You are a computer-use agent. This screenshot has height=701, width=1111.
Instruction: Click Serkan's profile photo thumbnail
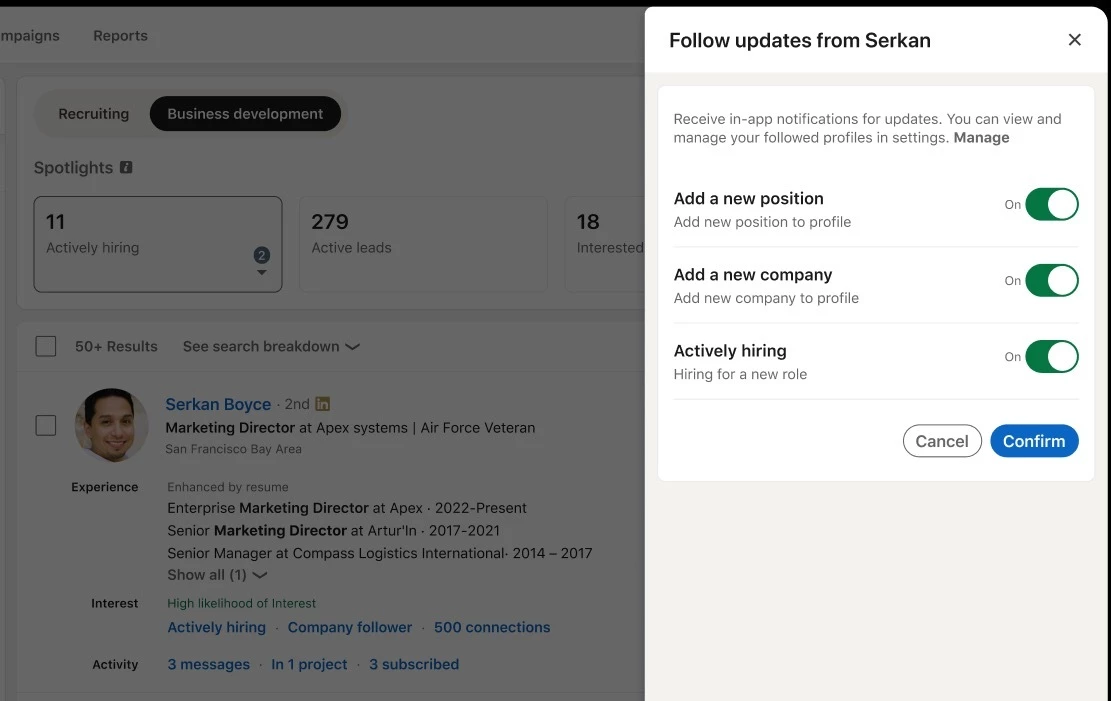[111, 425]
